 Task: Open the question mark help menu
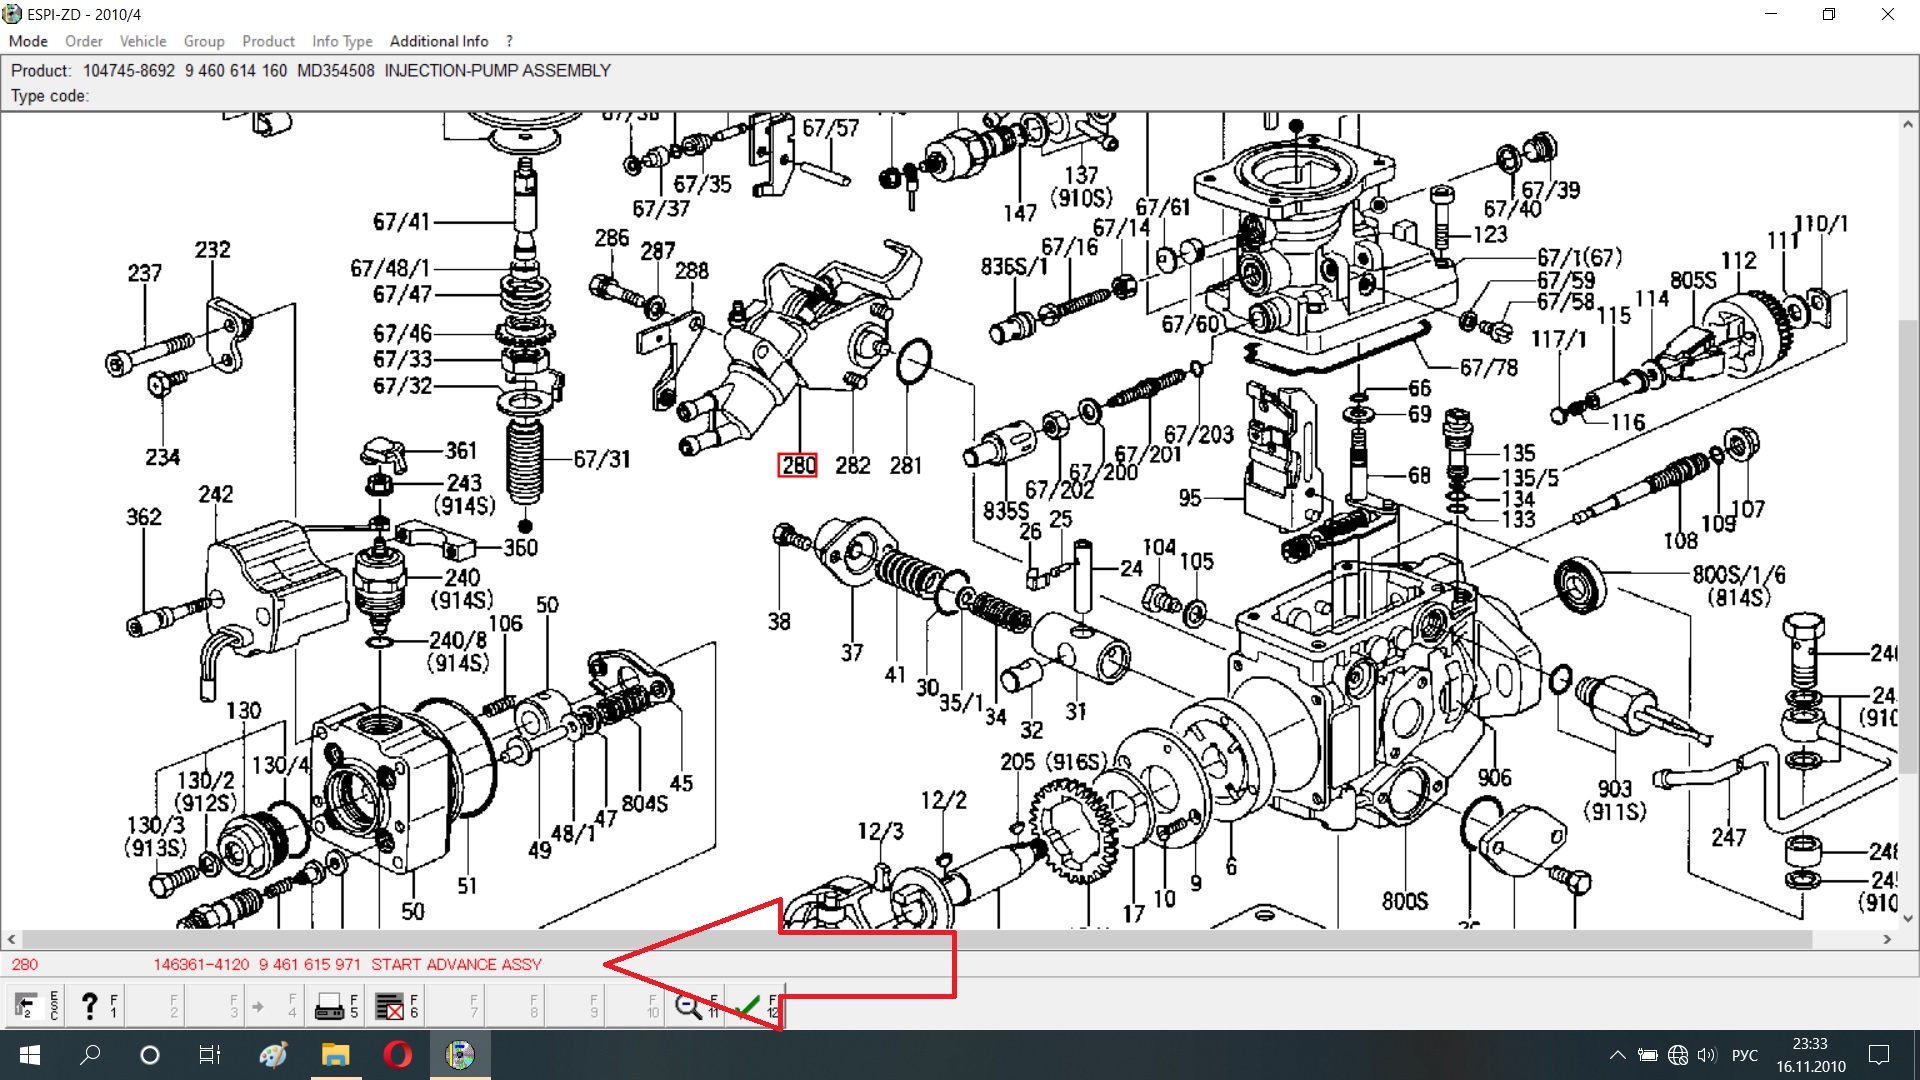(x=509, y=41)
